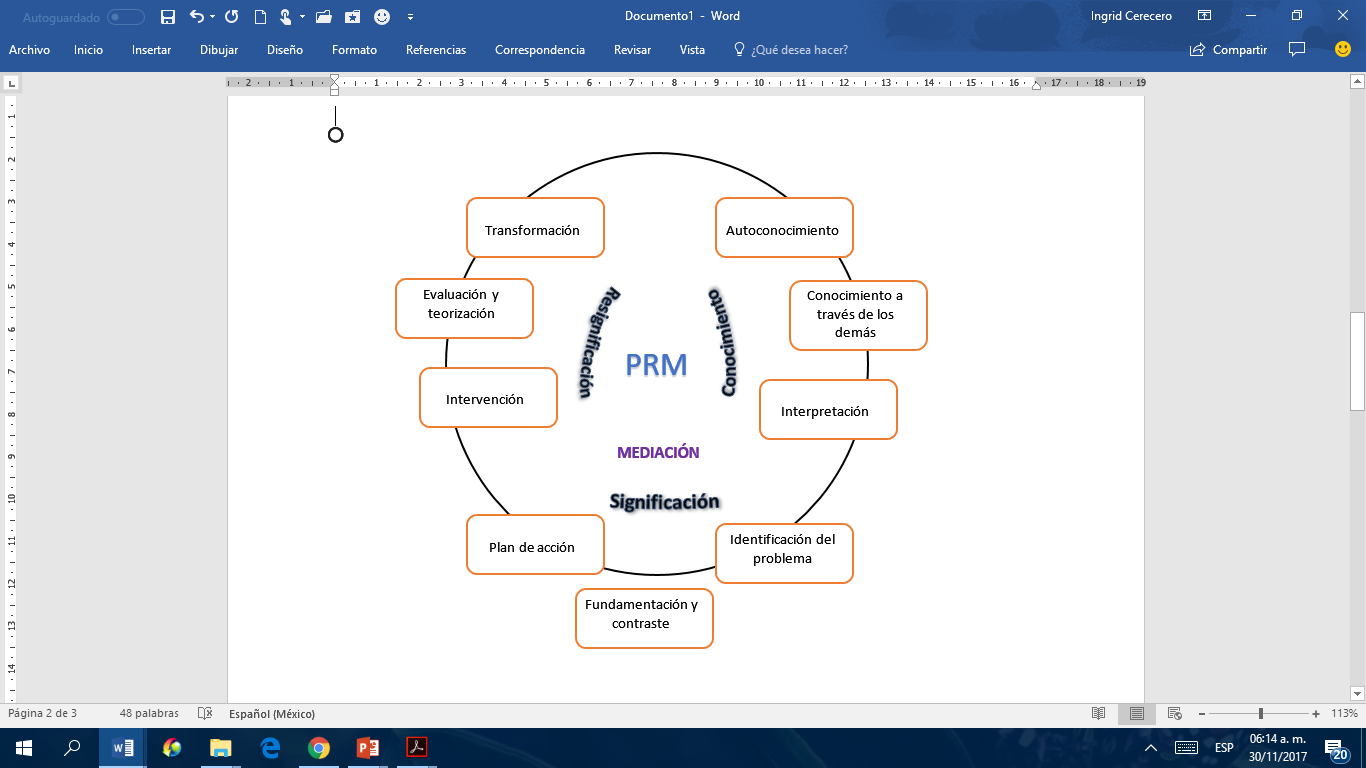Click the zoom slider handle
Image resolution: width=1366 pixels, height=768 pixels.
tap(1261, 713)
